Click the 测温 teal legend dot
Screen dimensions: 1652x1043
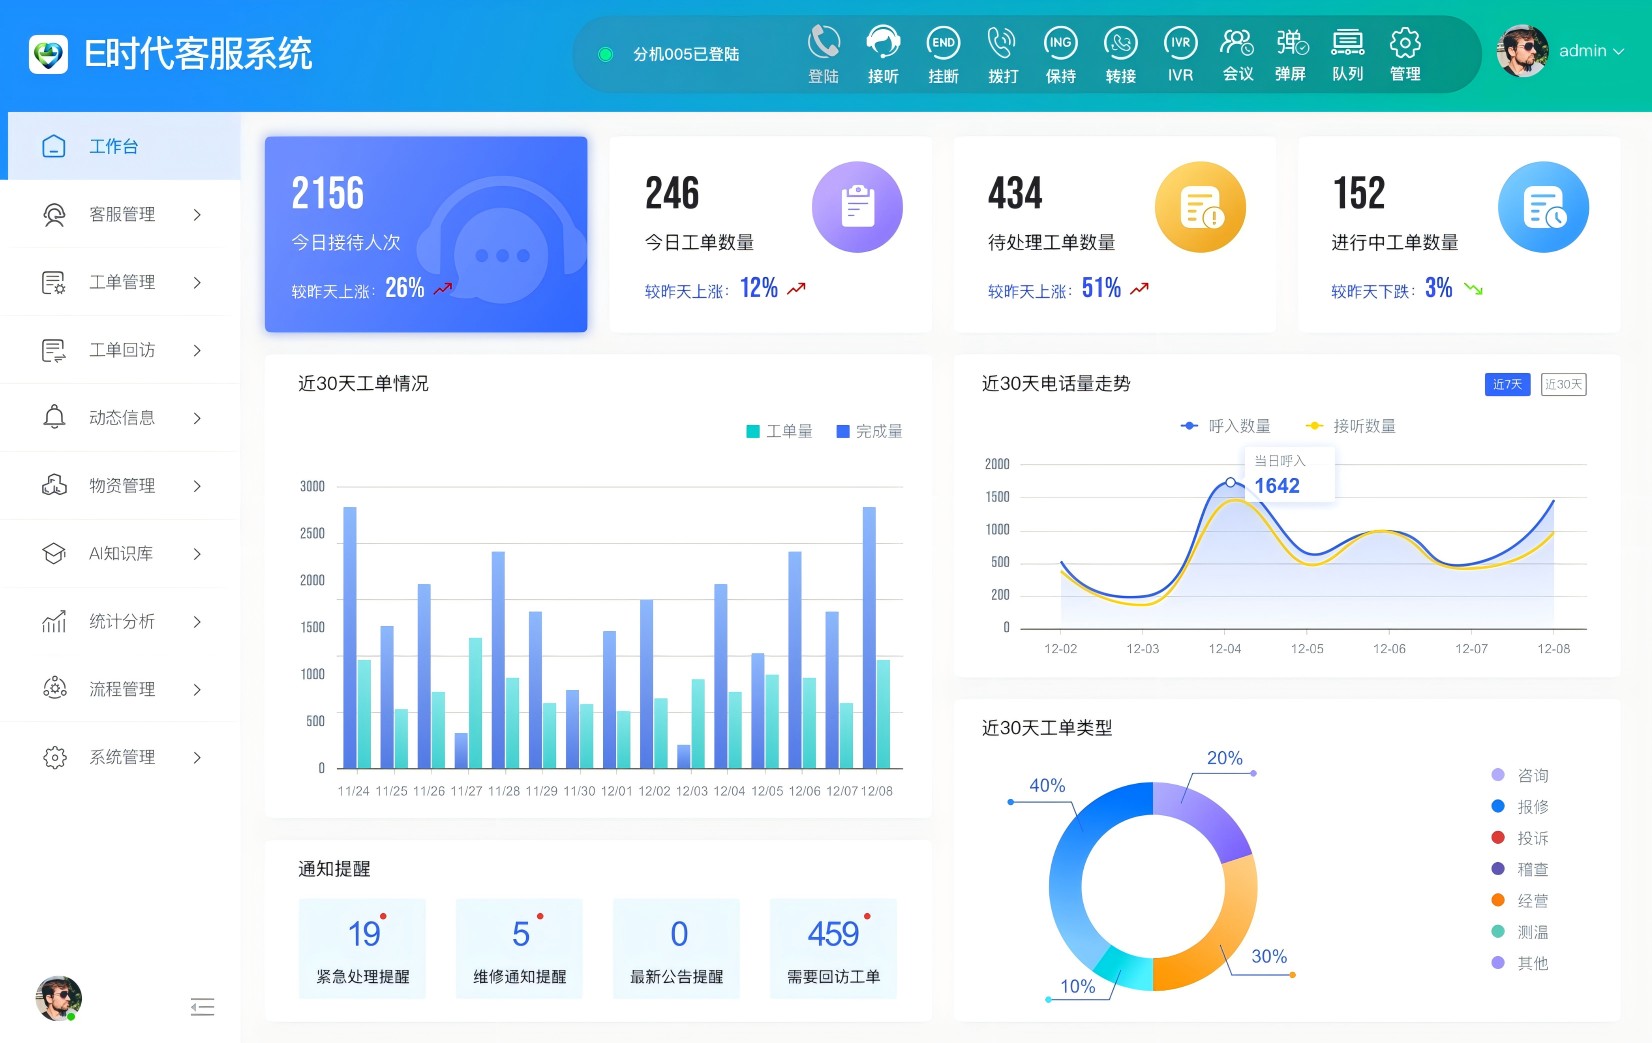1498,932
